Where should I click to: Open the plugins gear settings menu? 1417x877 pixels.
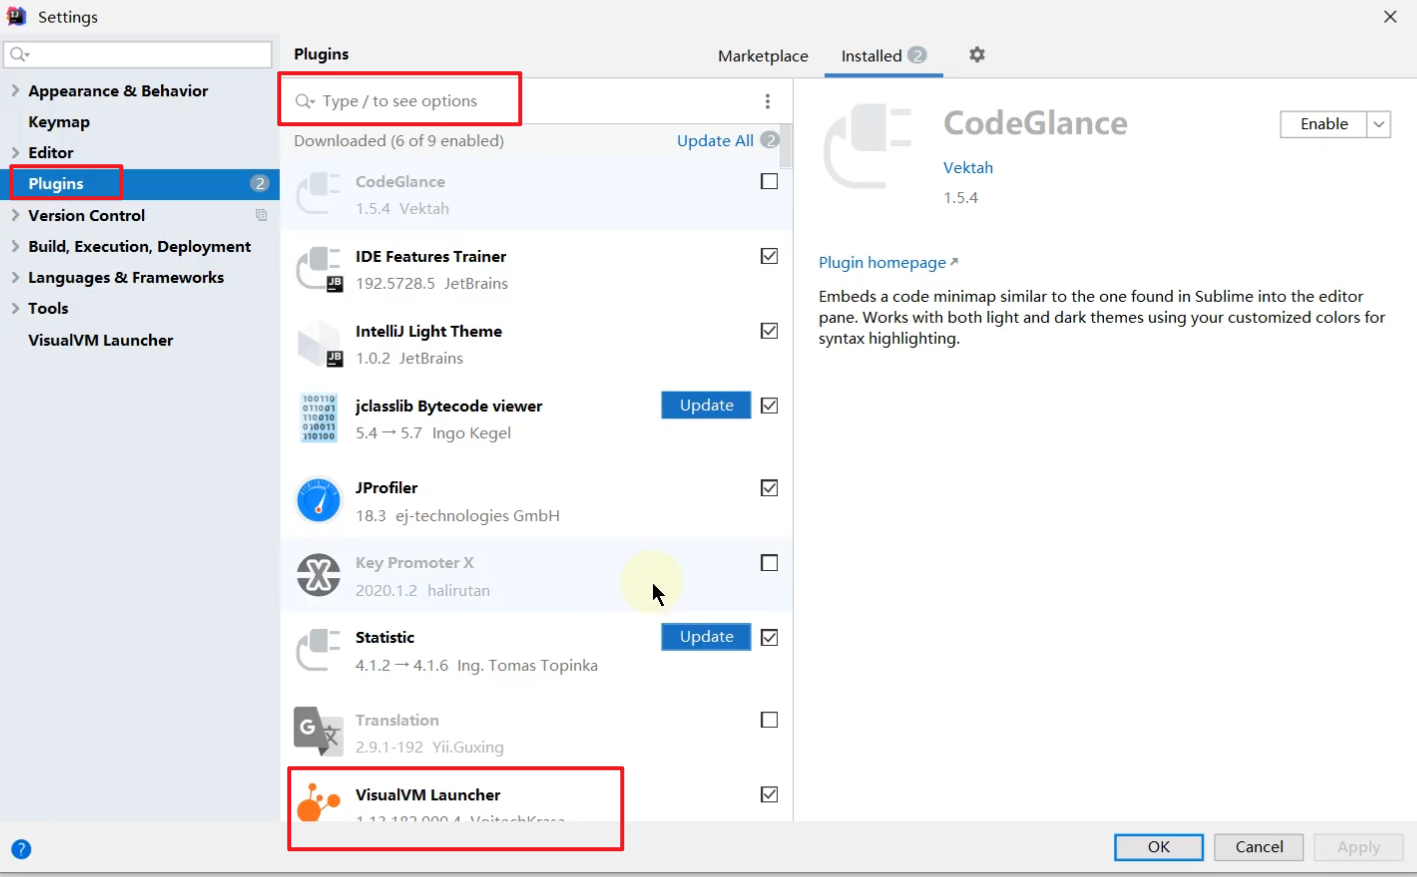977,55
